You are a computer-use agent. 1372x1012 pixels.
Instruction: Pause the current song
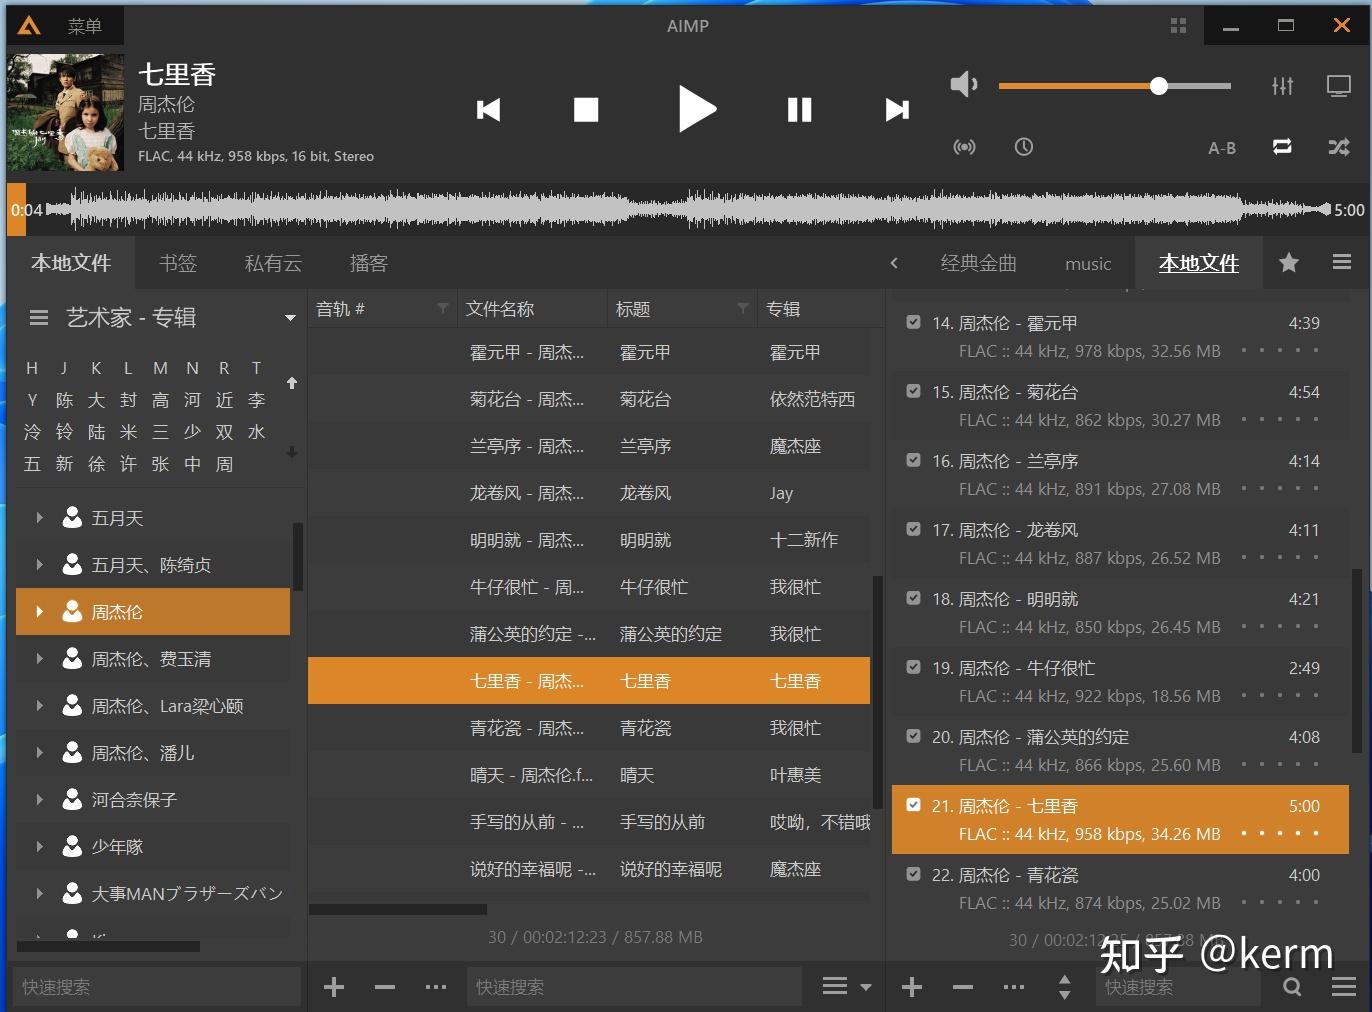(x=799, y=110)
